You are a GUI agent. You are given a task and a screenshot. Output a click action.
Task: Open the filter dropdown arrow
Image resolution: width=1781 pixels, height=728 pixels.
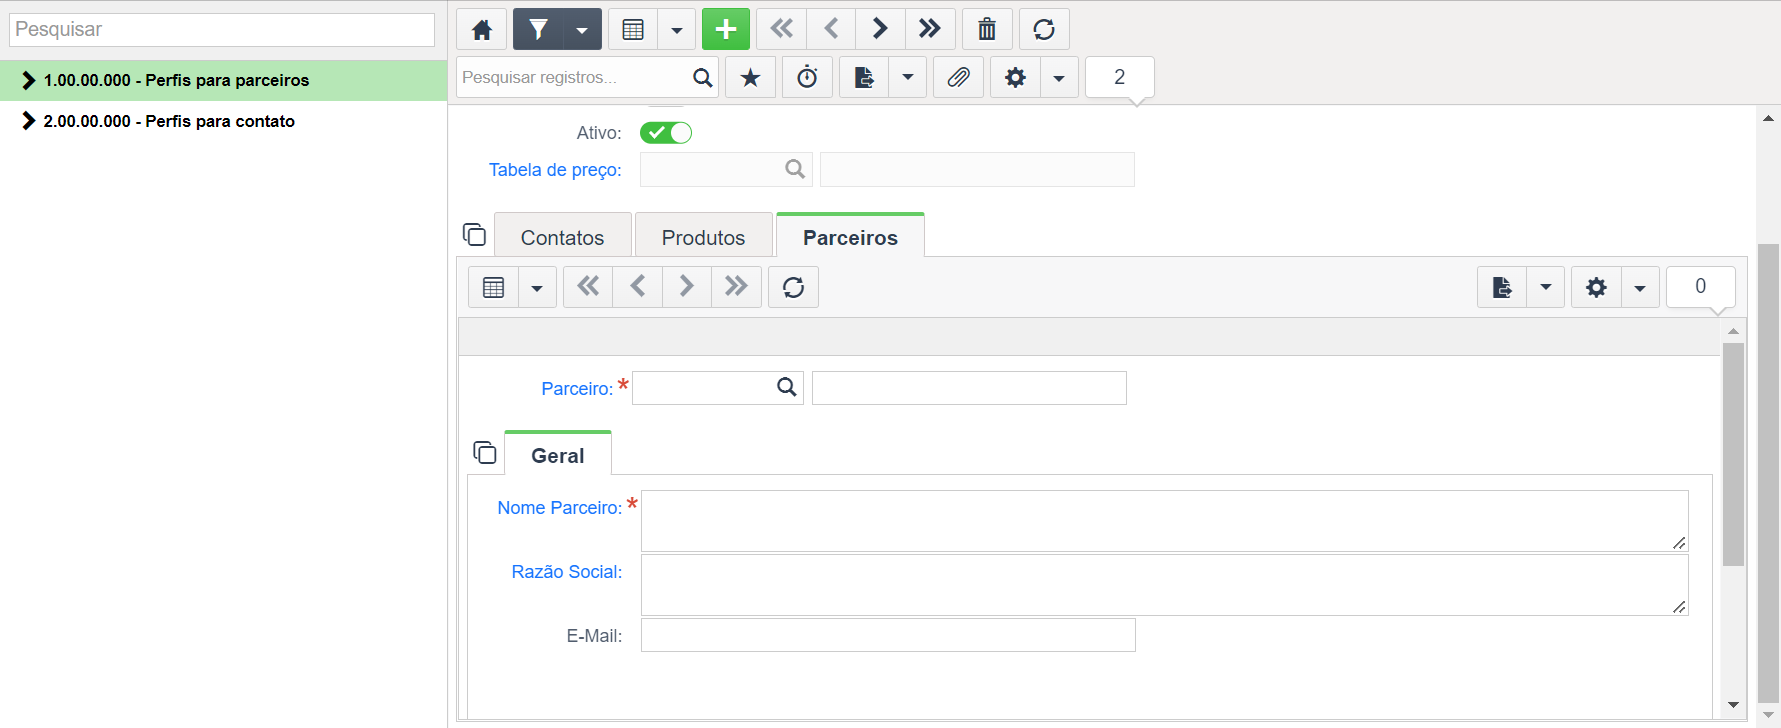pos(582,29)
